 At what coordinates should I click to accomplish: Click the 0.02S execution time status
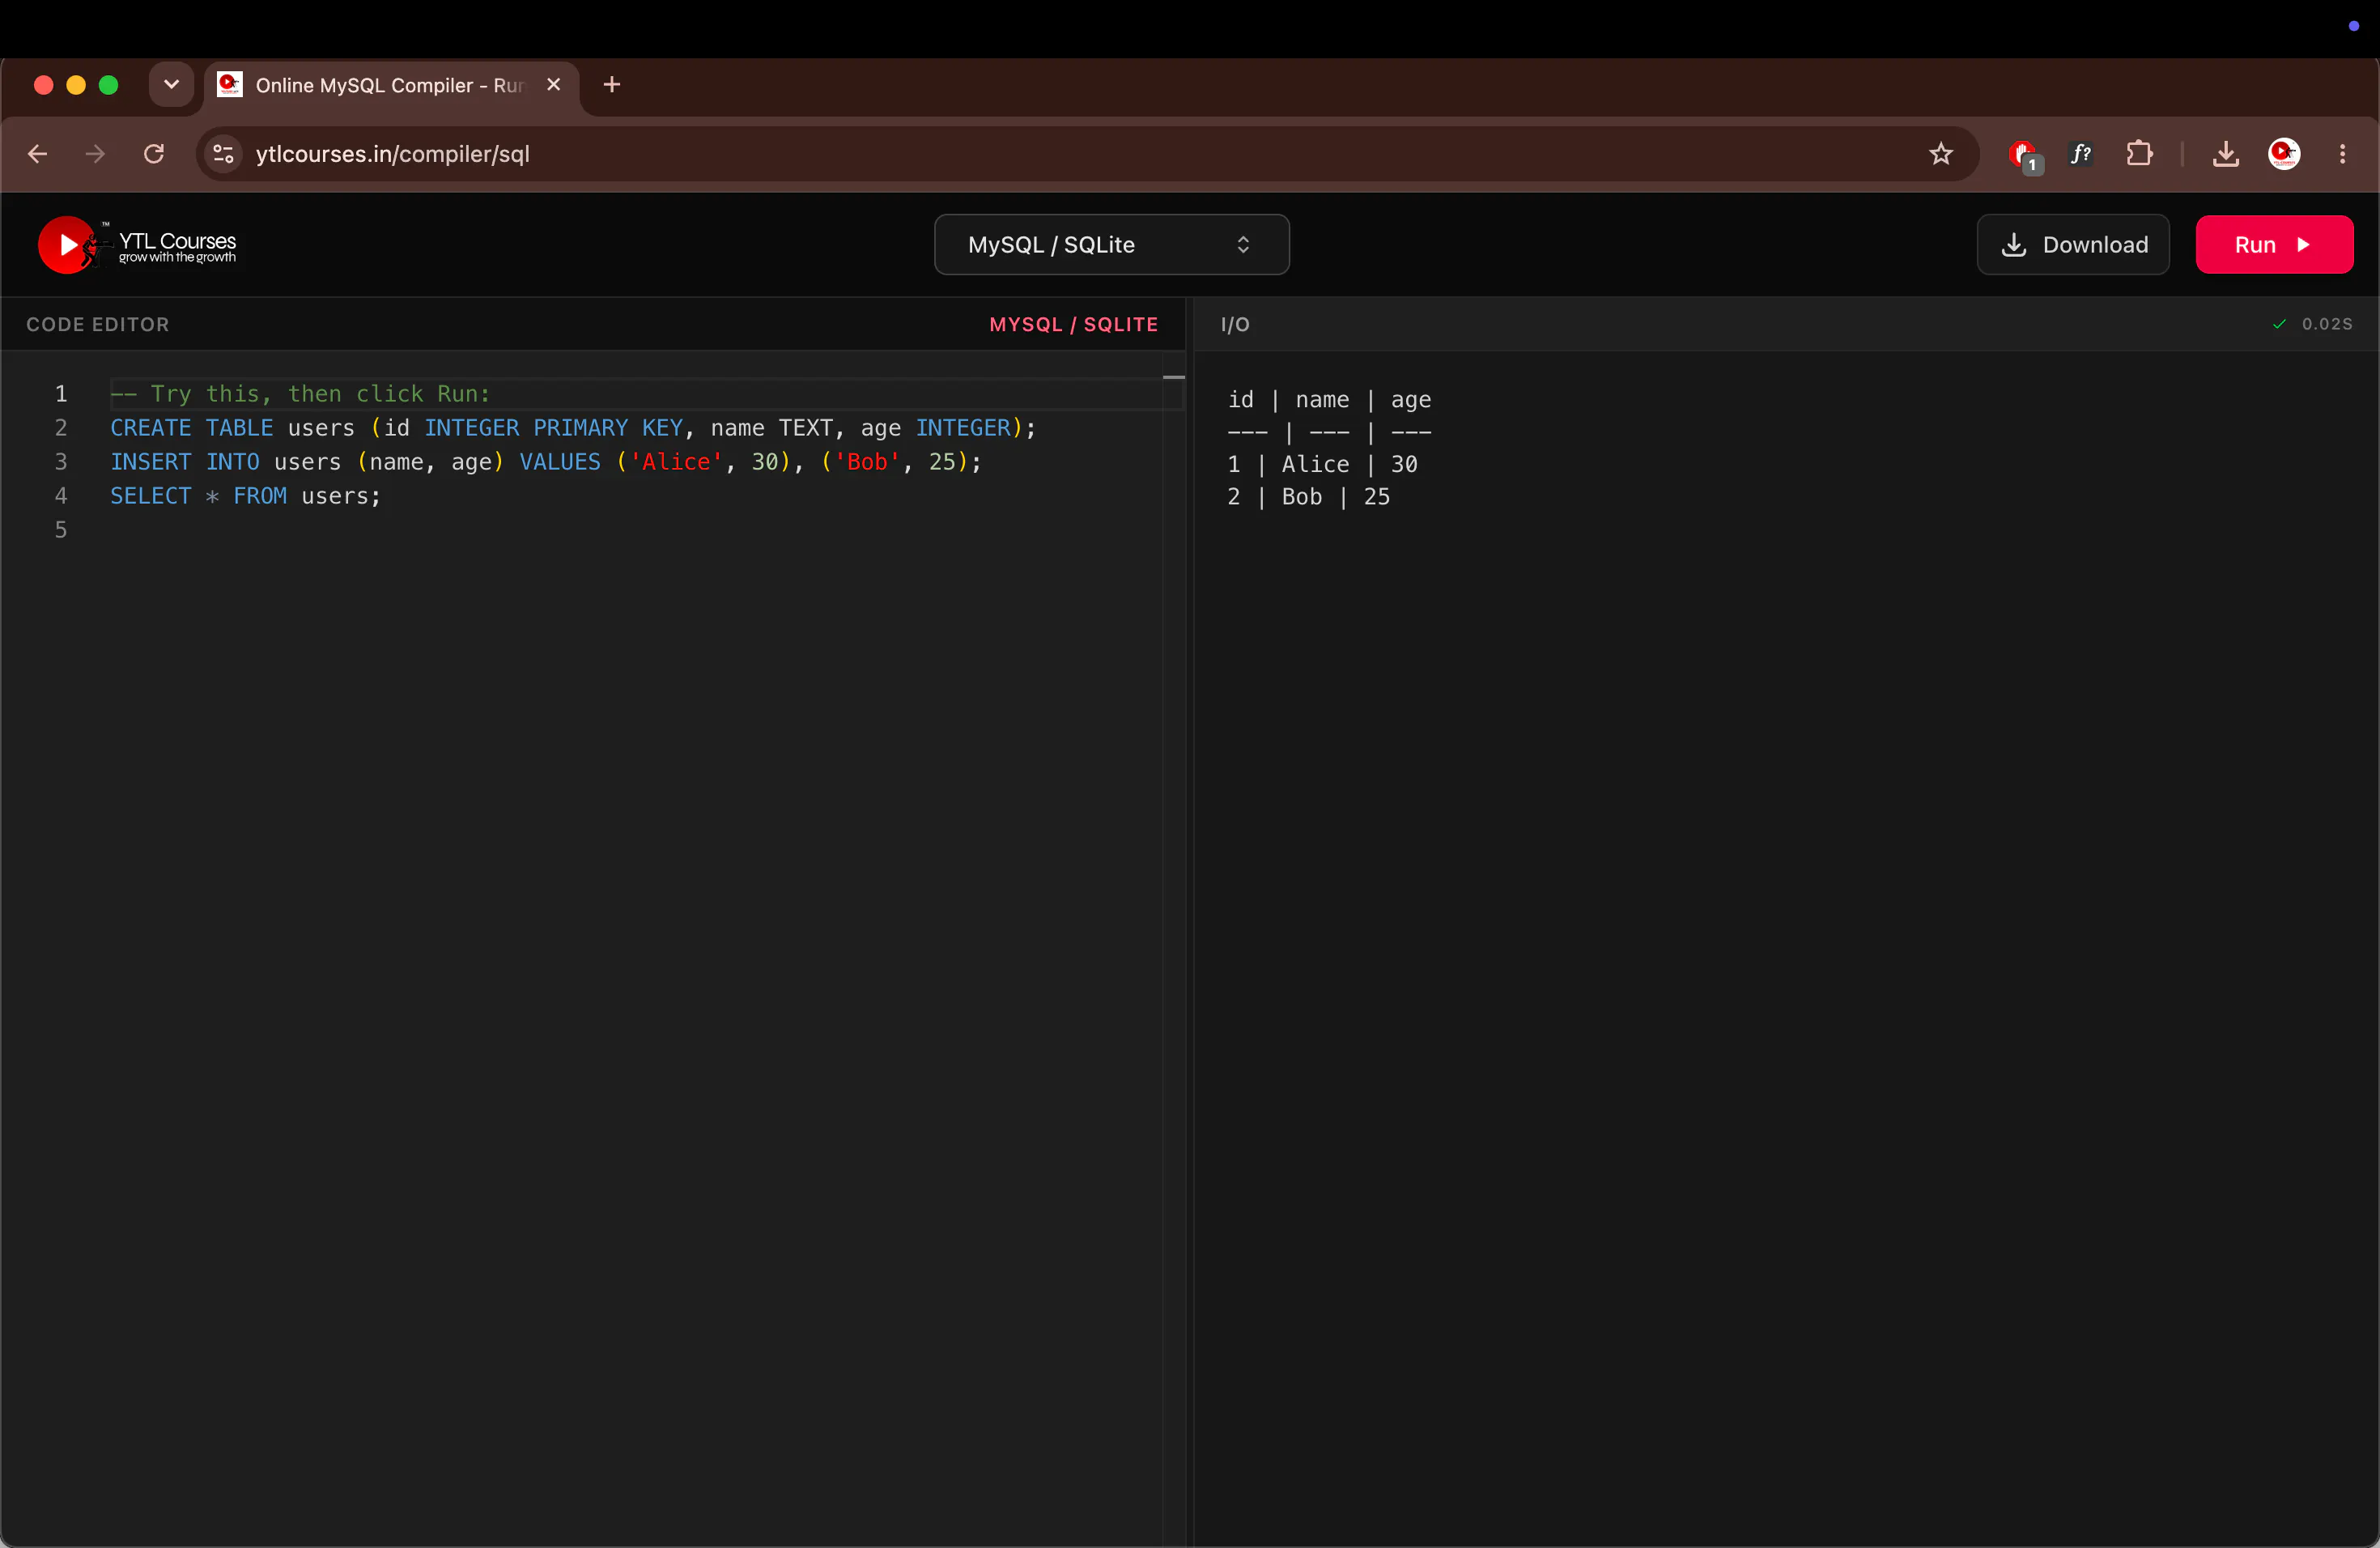[2326, 324]
